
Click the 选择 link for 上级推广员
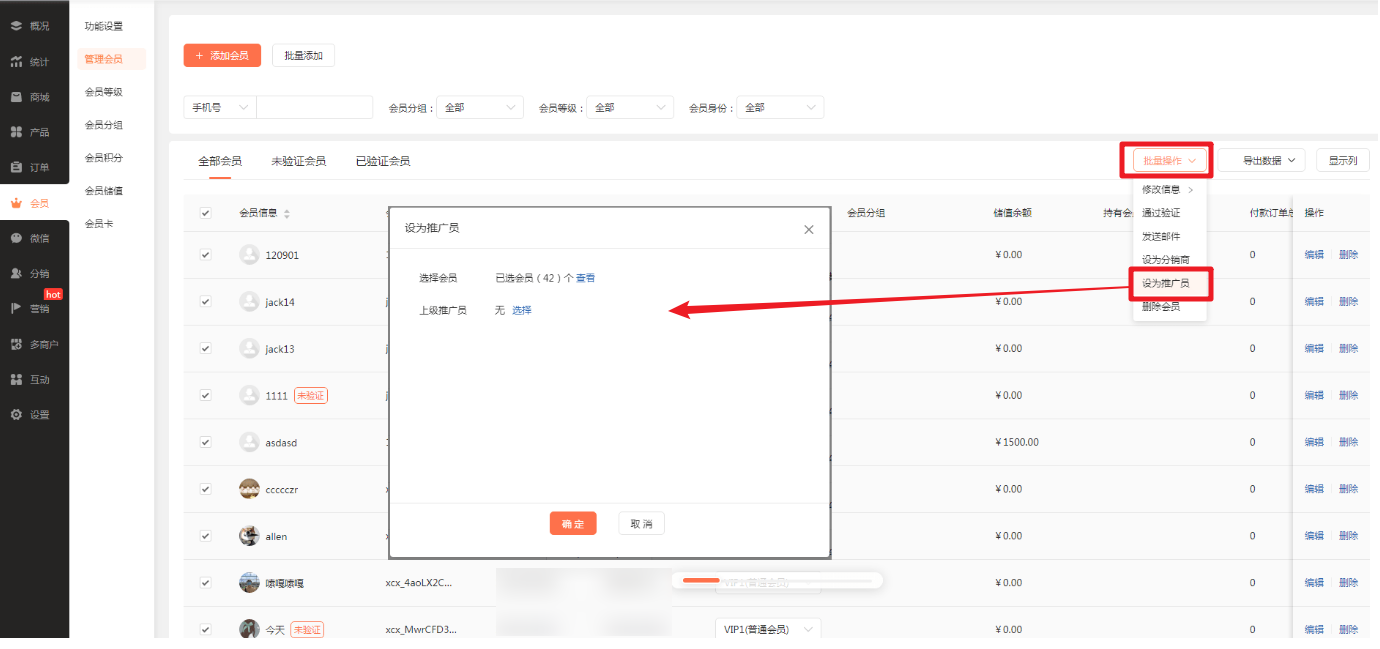pos(522,311)
